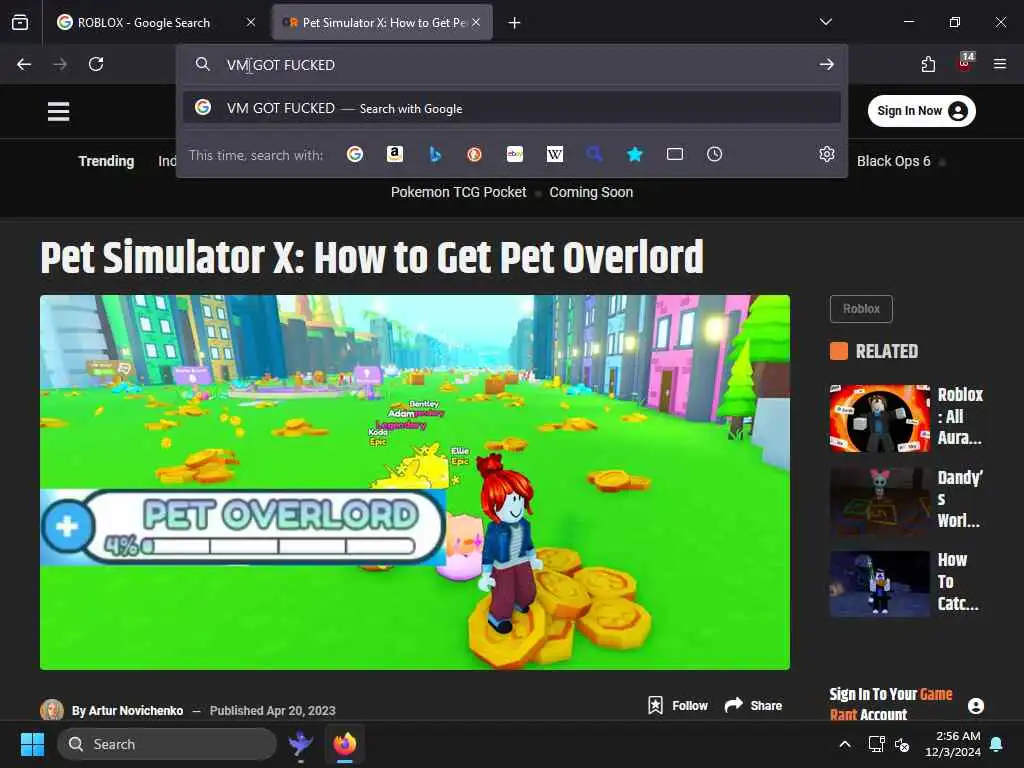Open the clock showing 2:56 AM
Image resolution: width=1024 pixels, height=768 pixels.
point(953,744)
